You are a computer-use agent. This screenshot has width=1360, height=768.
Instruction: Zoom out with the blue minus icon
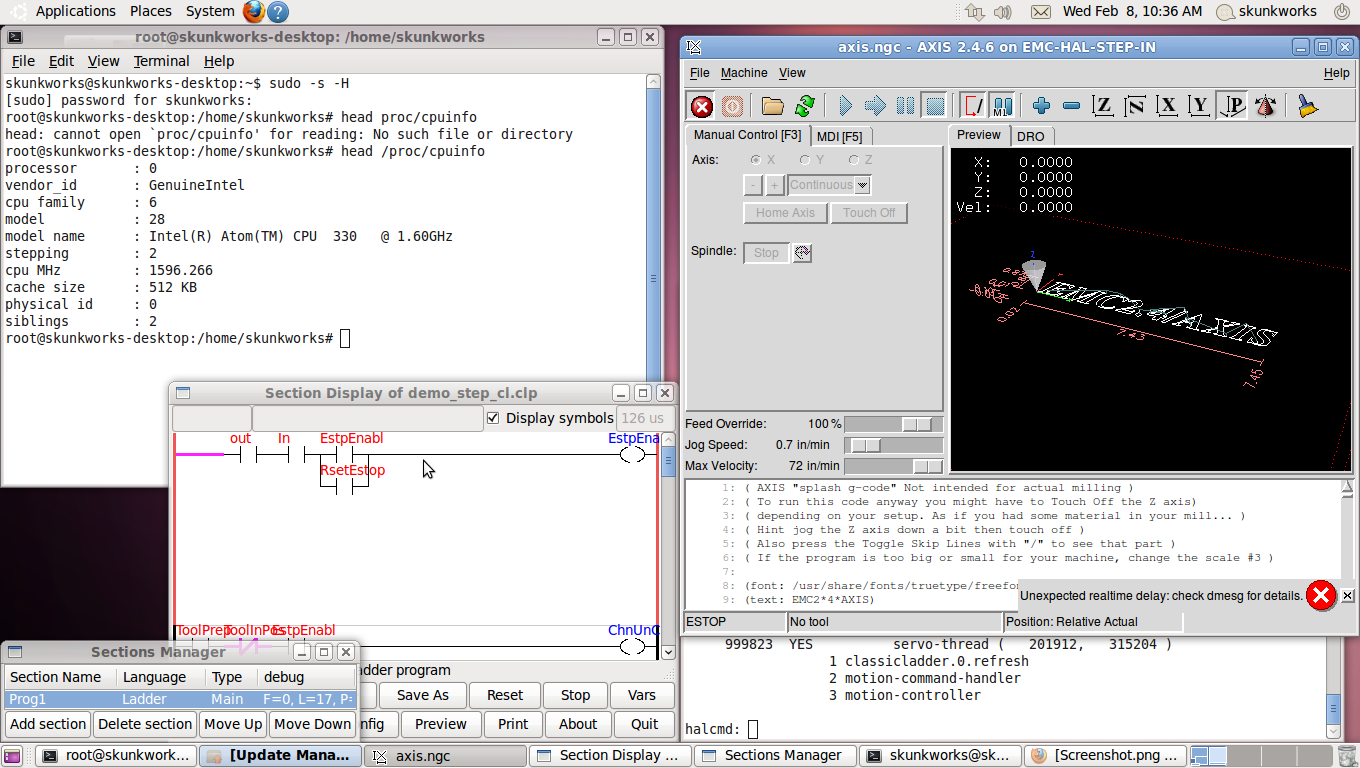(x=1071, y=106)
